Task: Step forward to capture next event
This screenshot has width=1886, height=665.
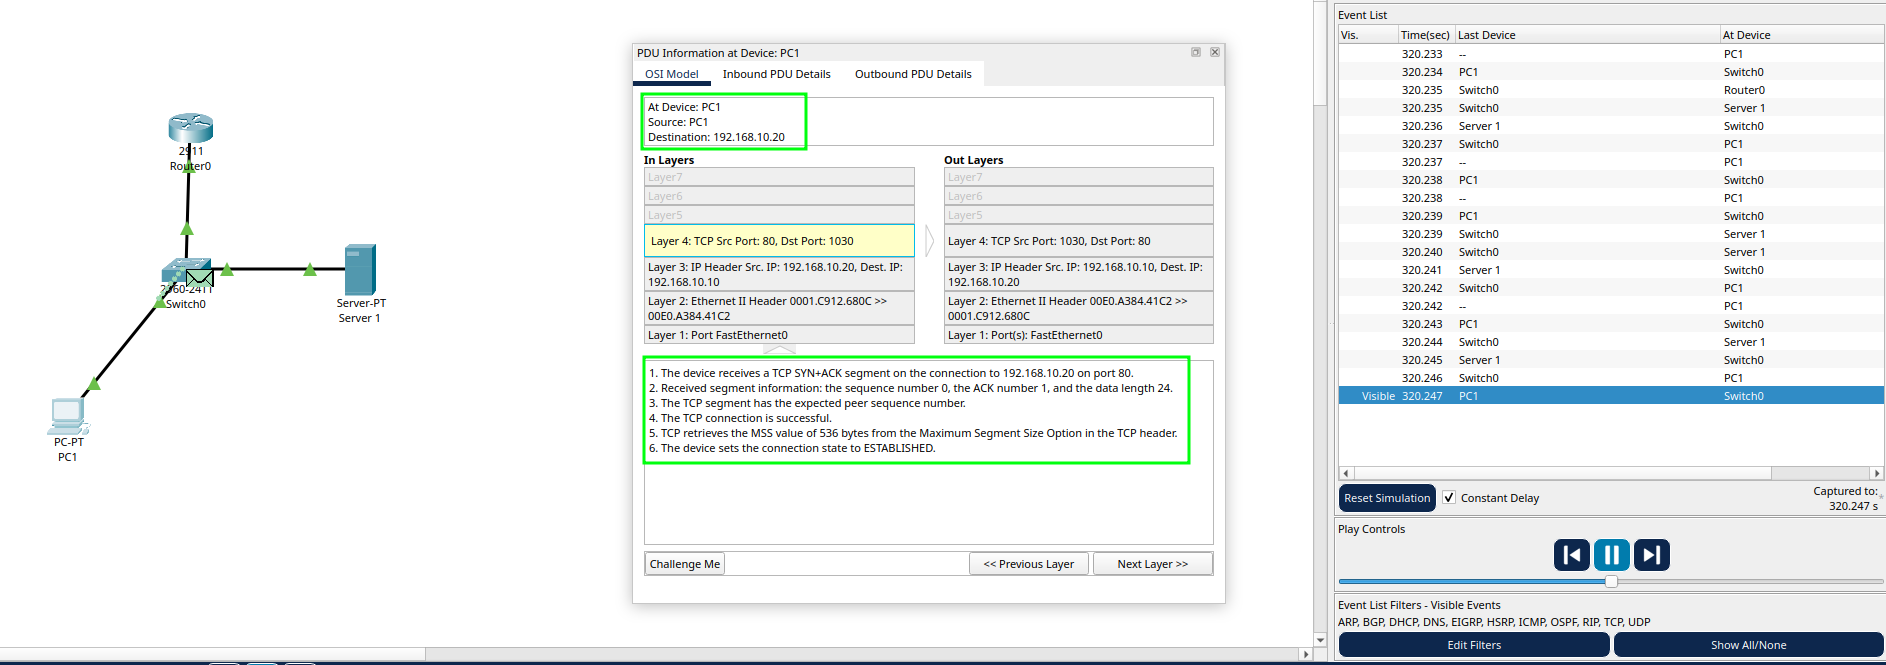Action: pyautogui.click(x=1651, y=555)
